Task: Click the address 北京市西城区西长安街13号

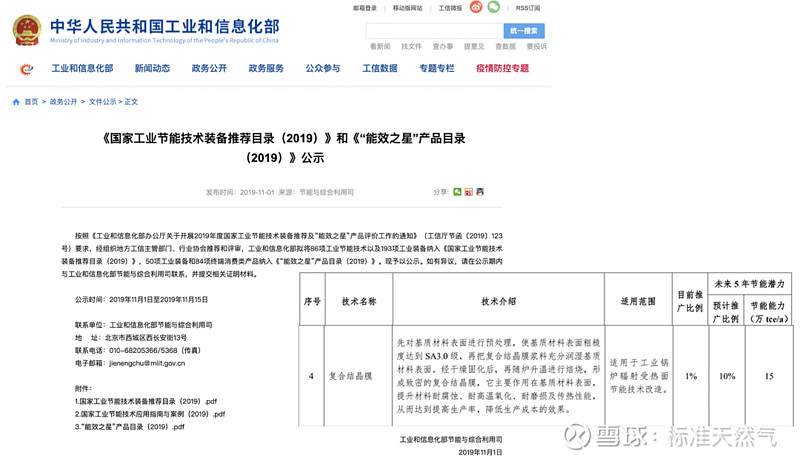Action: [146, 338]
